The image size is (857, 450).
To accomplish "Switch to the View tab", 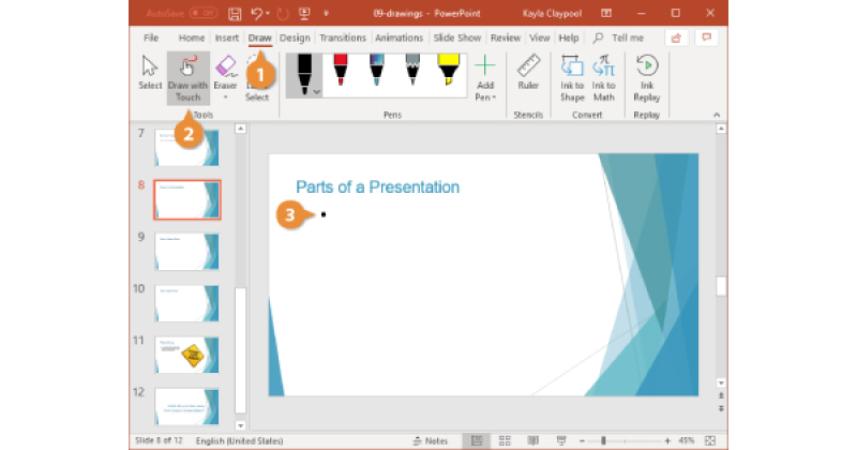I will [539, 38].
